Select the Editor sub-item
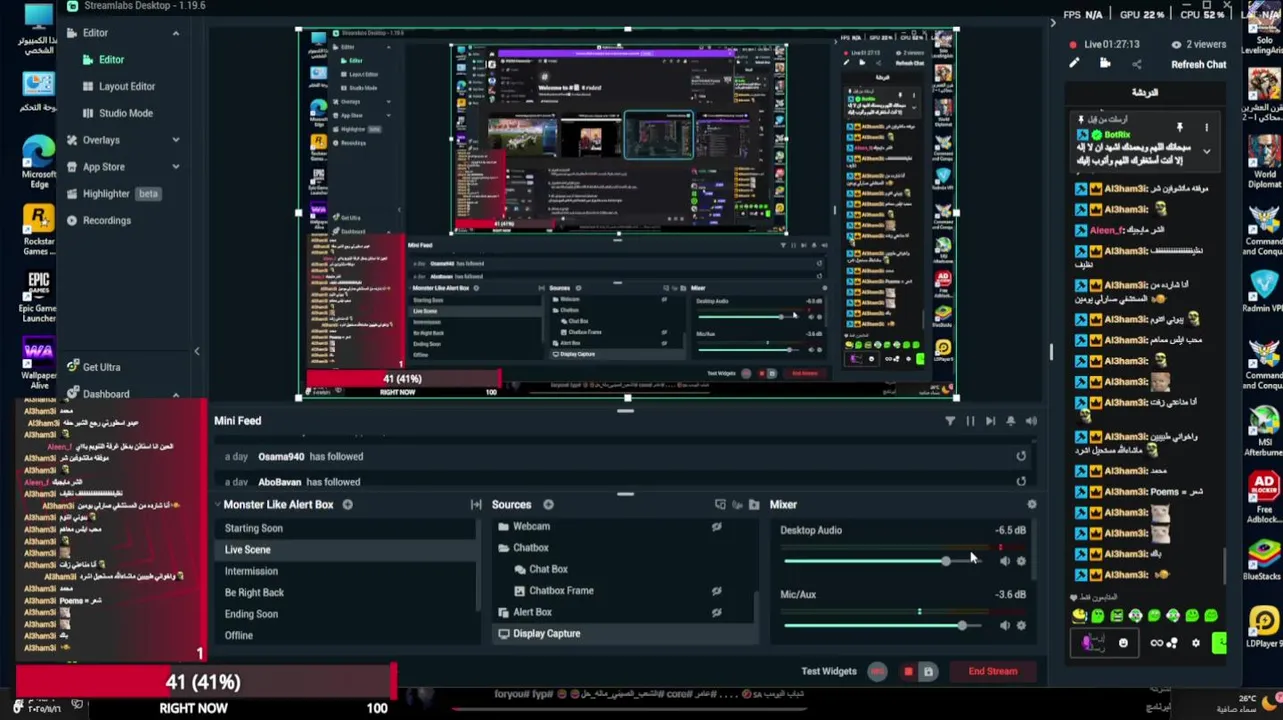 click(111, 59)
